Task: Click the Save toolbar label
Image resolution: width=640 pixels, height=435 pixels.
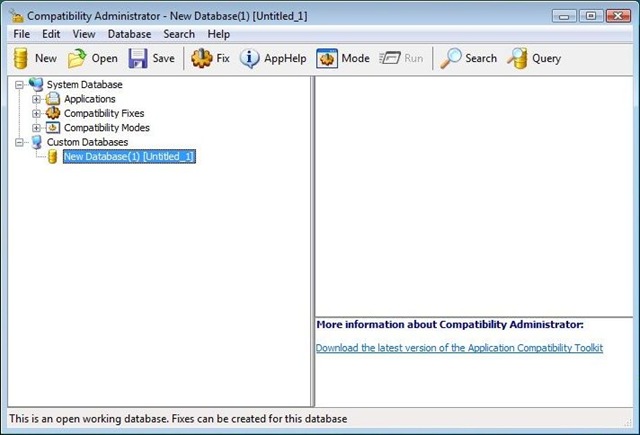Action: (164, 58)
